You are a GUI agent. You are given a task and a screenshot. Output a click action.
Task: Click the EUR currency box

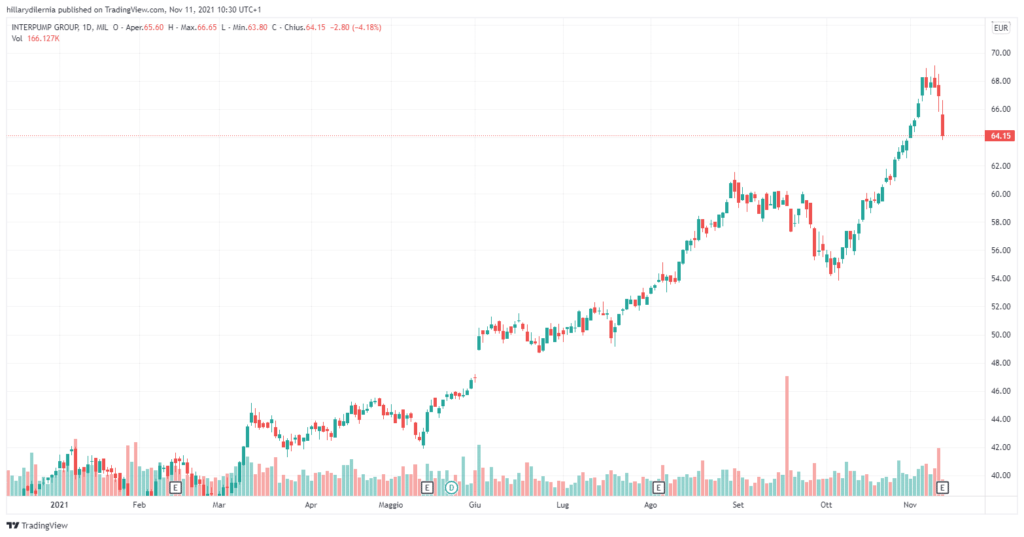pos(999,29)
